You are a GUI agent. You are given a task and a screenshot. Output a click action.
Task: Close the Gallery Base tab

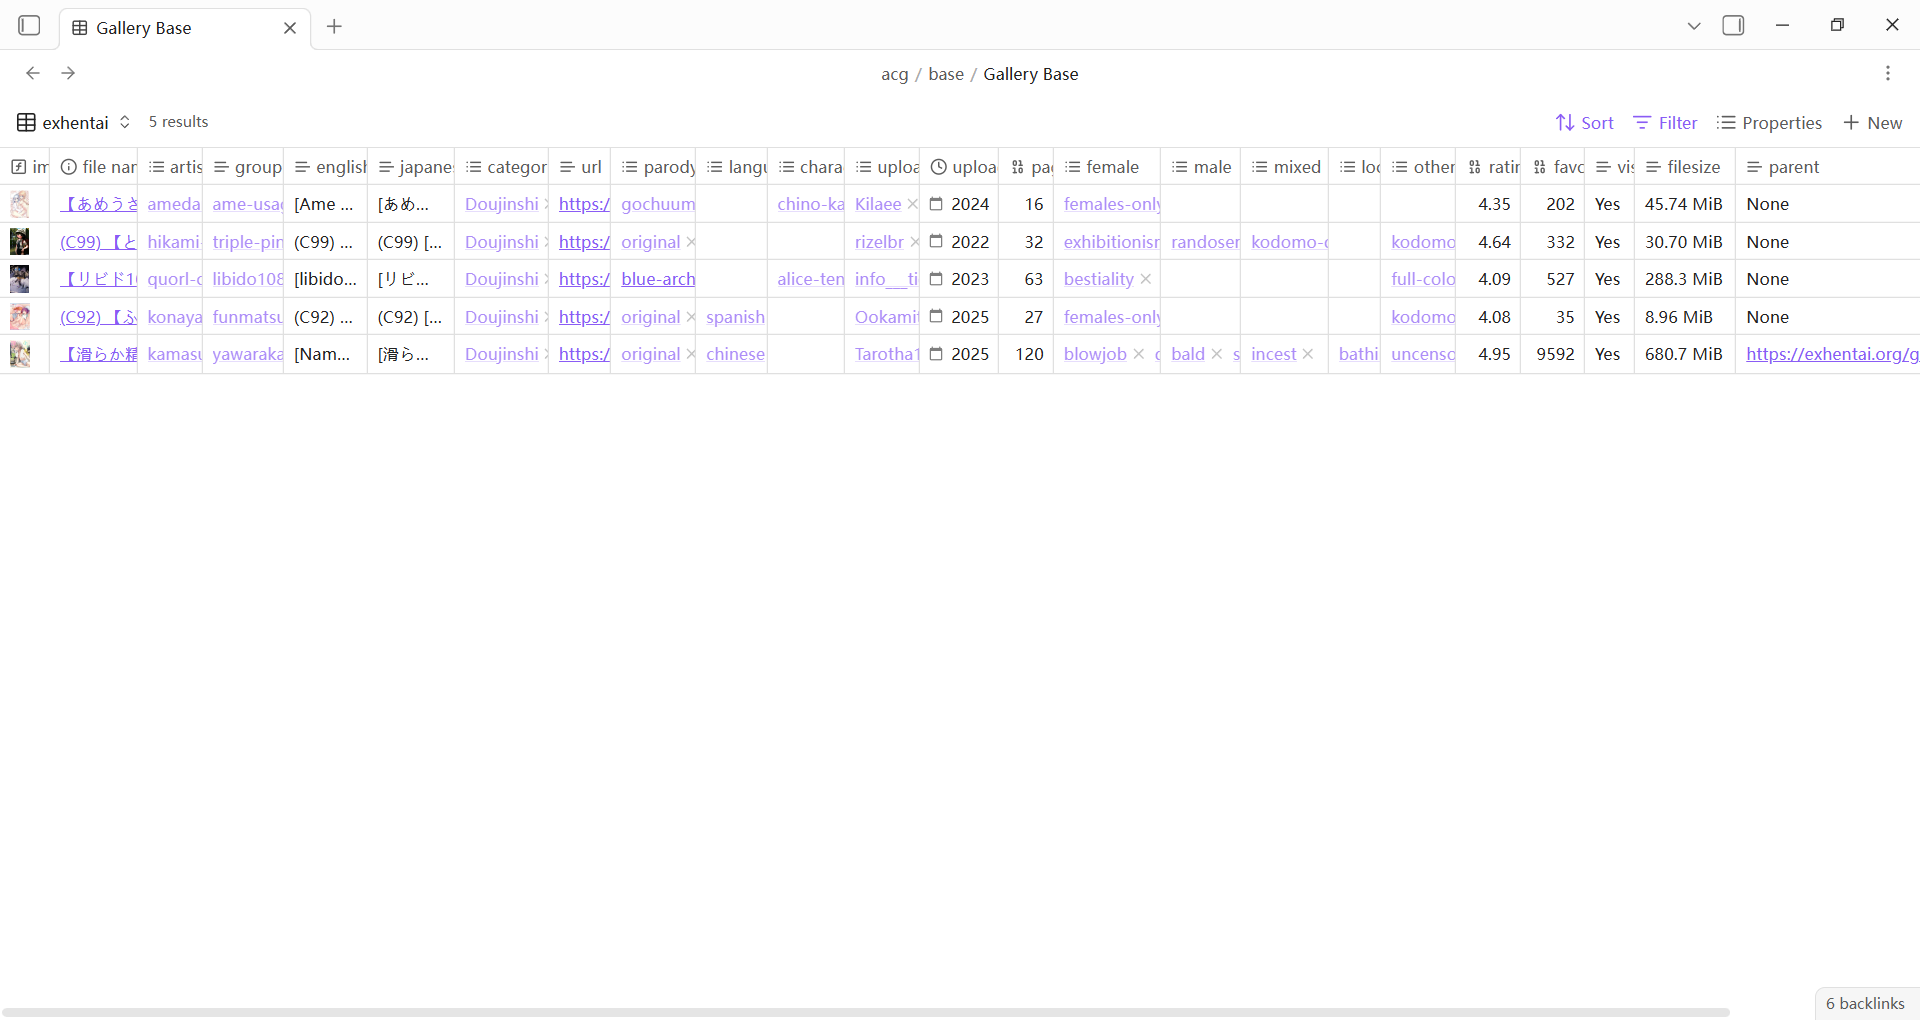pyautogui.click(x=290, y=28)
